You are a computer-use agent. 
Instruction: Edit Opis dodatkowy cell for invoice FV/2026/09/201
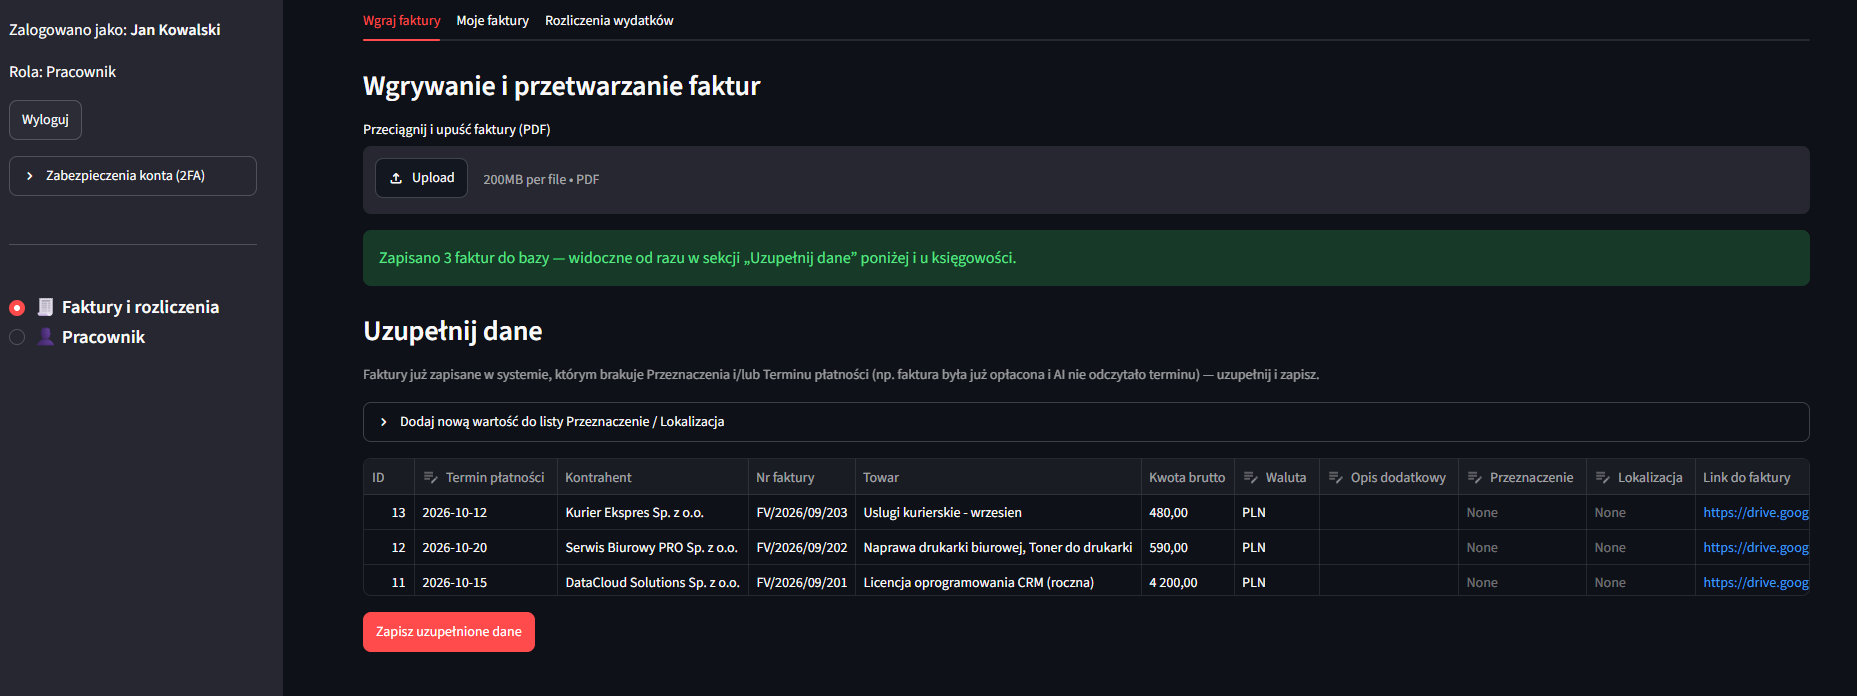(1389, 582)
